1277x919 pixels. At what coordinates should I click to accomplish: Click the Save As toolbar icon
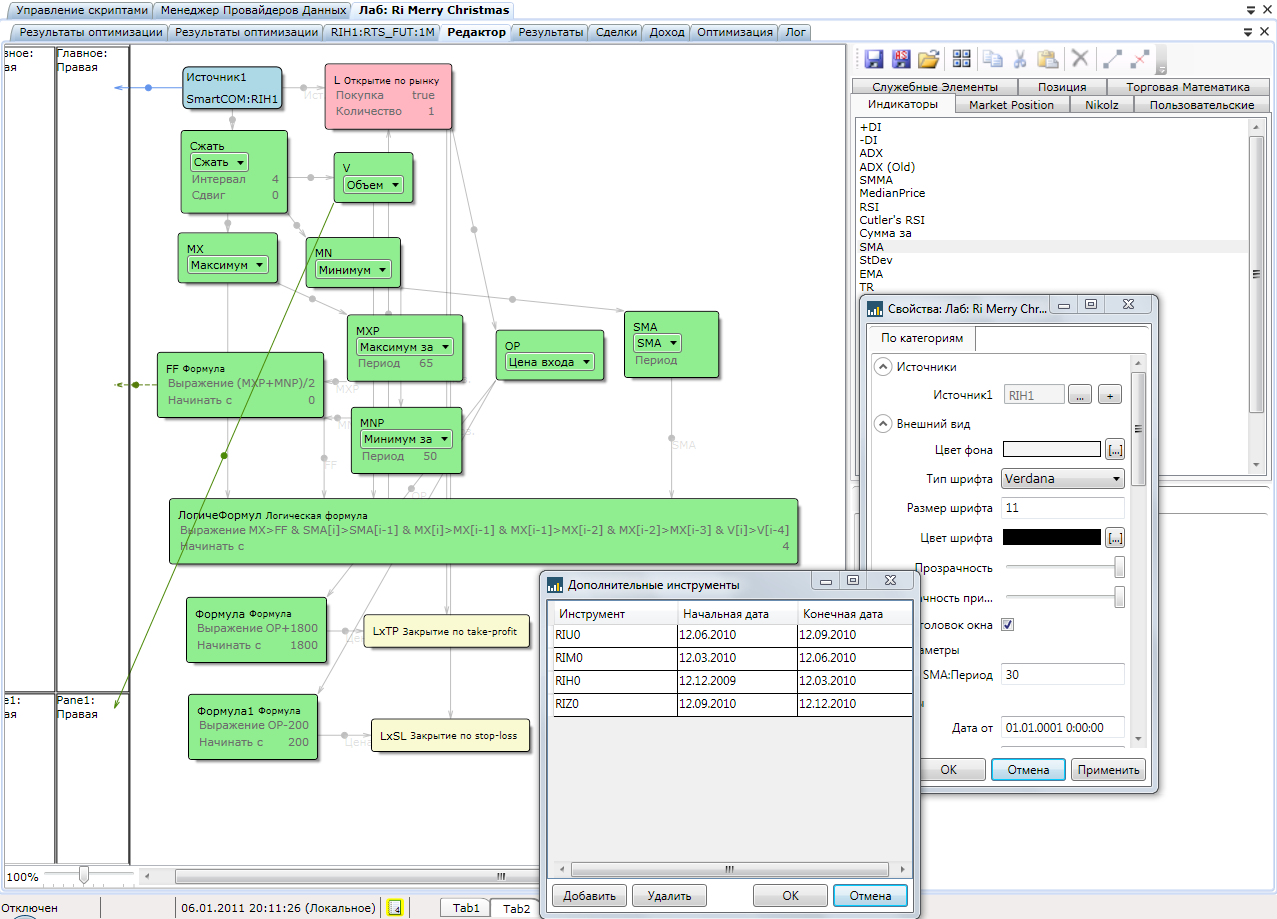point(901,59)
